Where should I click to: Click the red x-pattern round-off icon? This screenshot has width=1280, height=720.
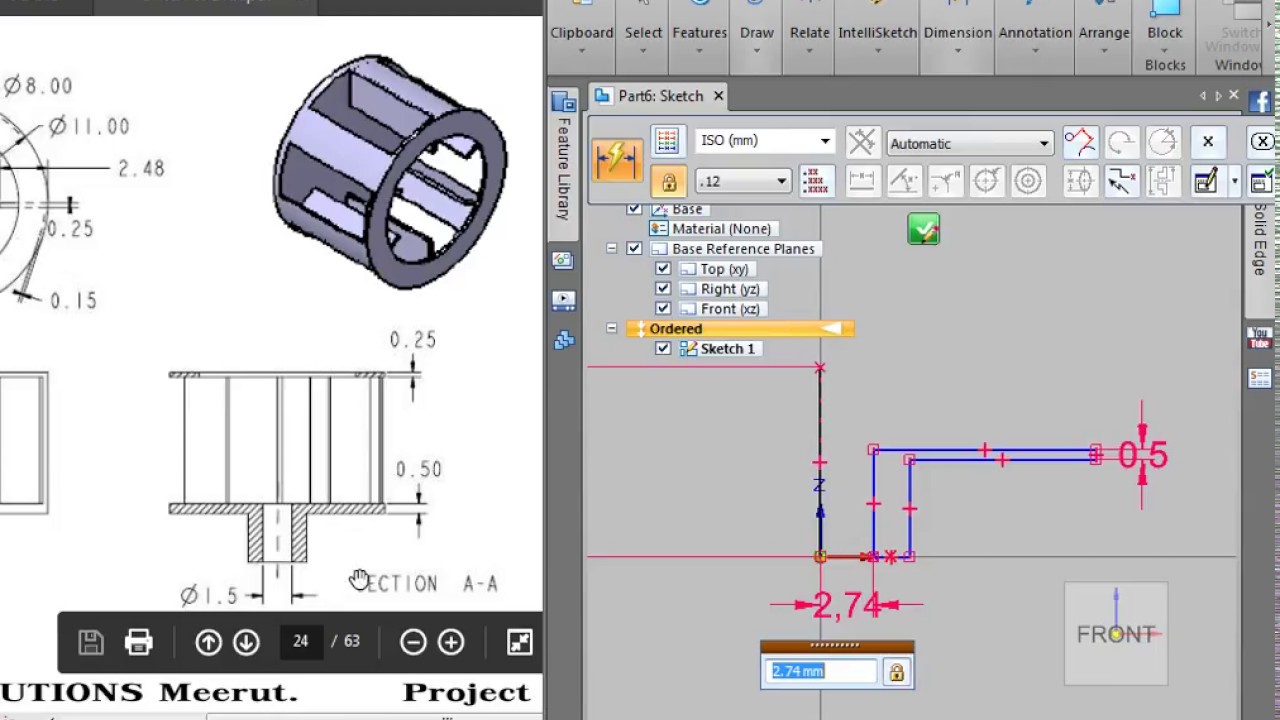(816, 181)
